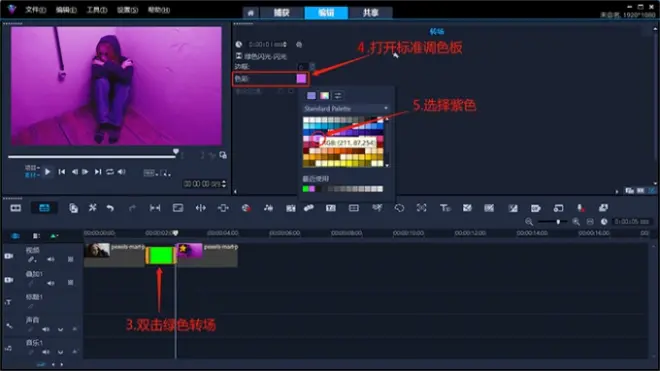Click the fit project in timeline icon

(590, 222)
